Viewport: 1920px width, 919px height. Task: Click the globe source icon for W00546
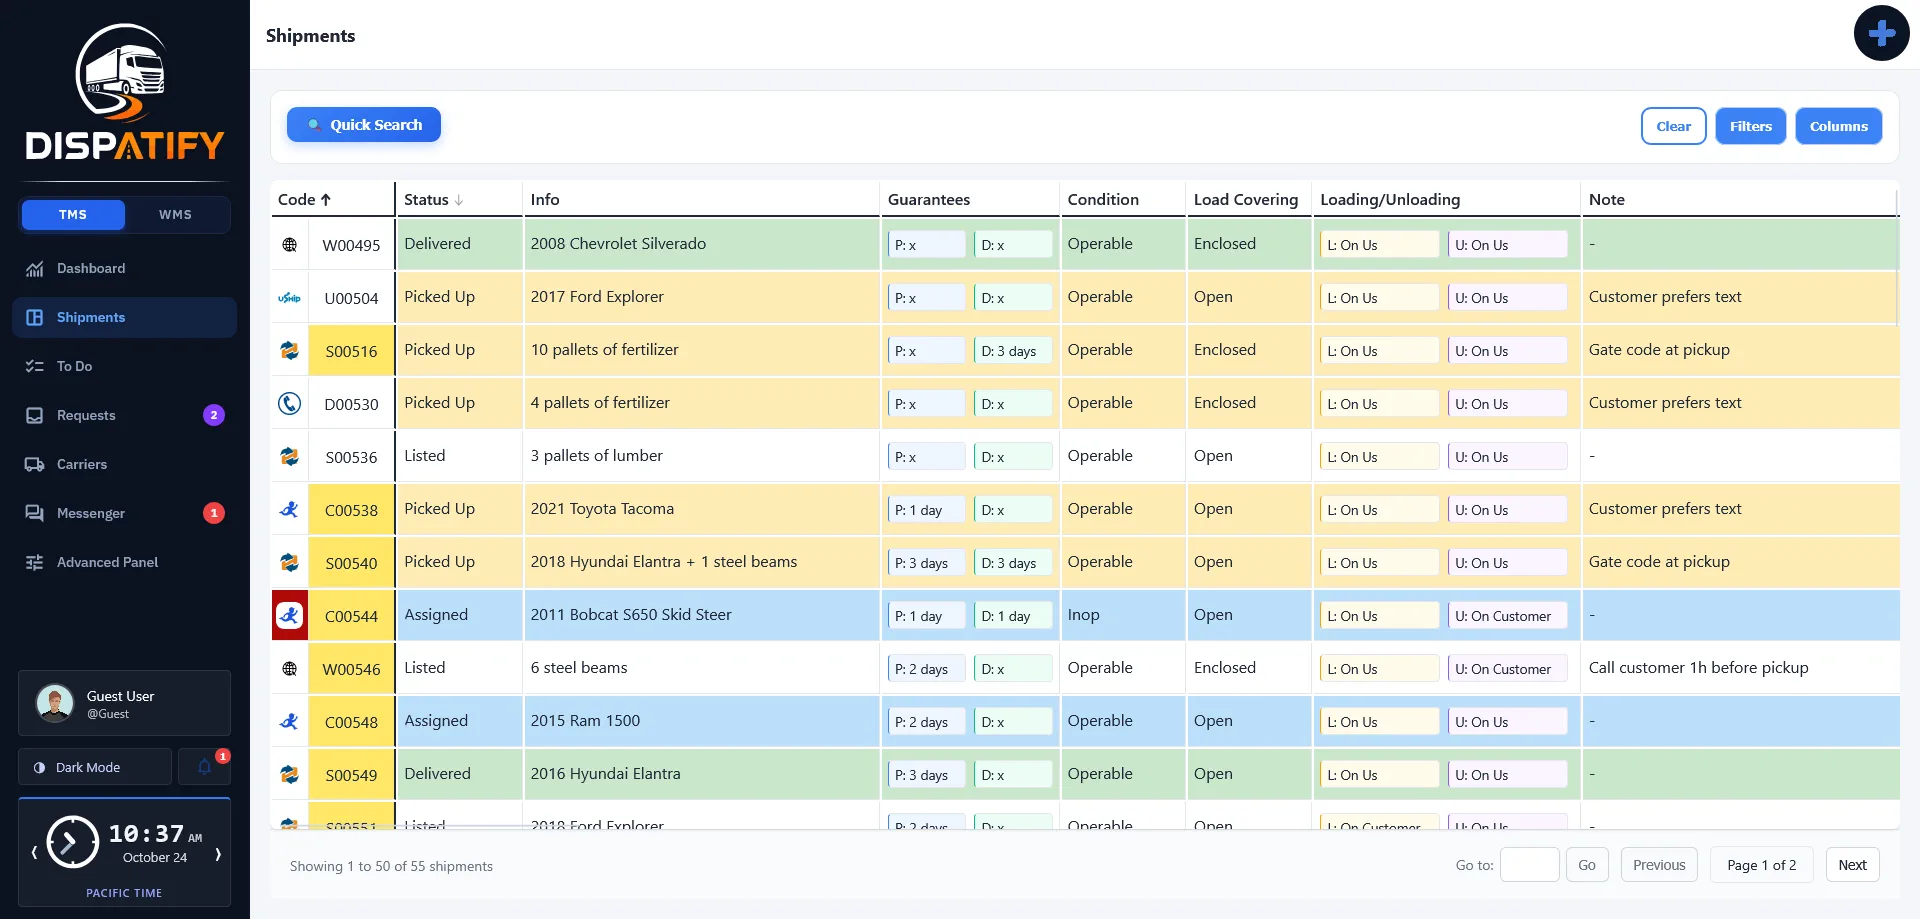[x=290, y=669]
